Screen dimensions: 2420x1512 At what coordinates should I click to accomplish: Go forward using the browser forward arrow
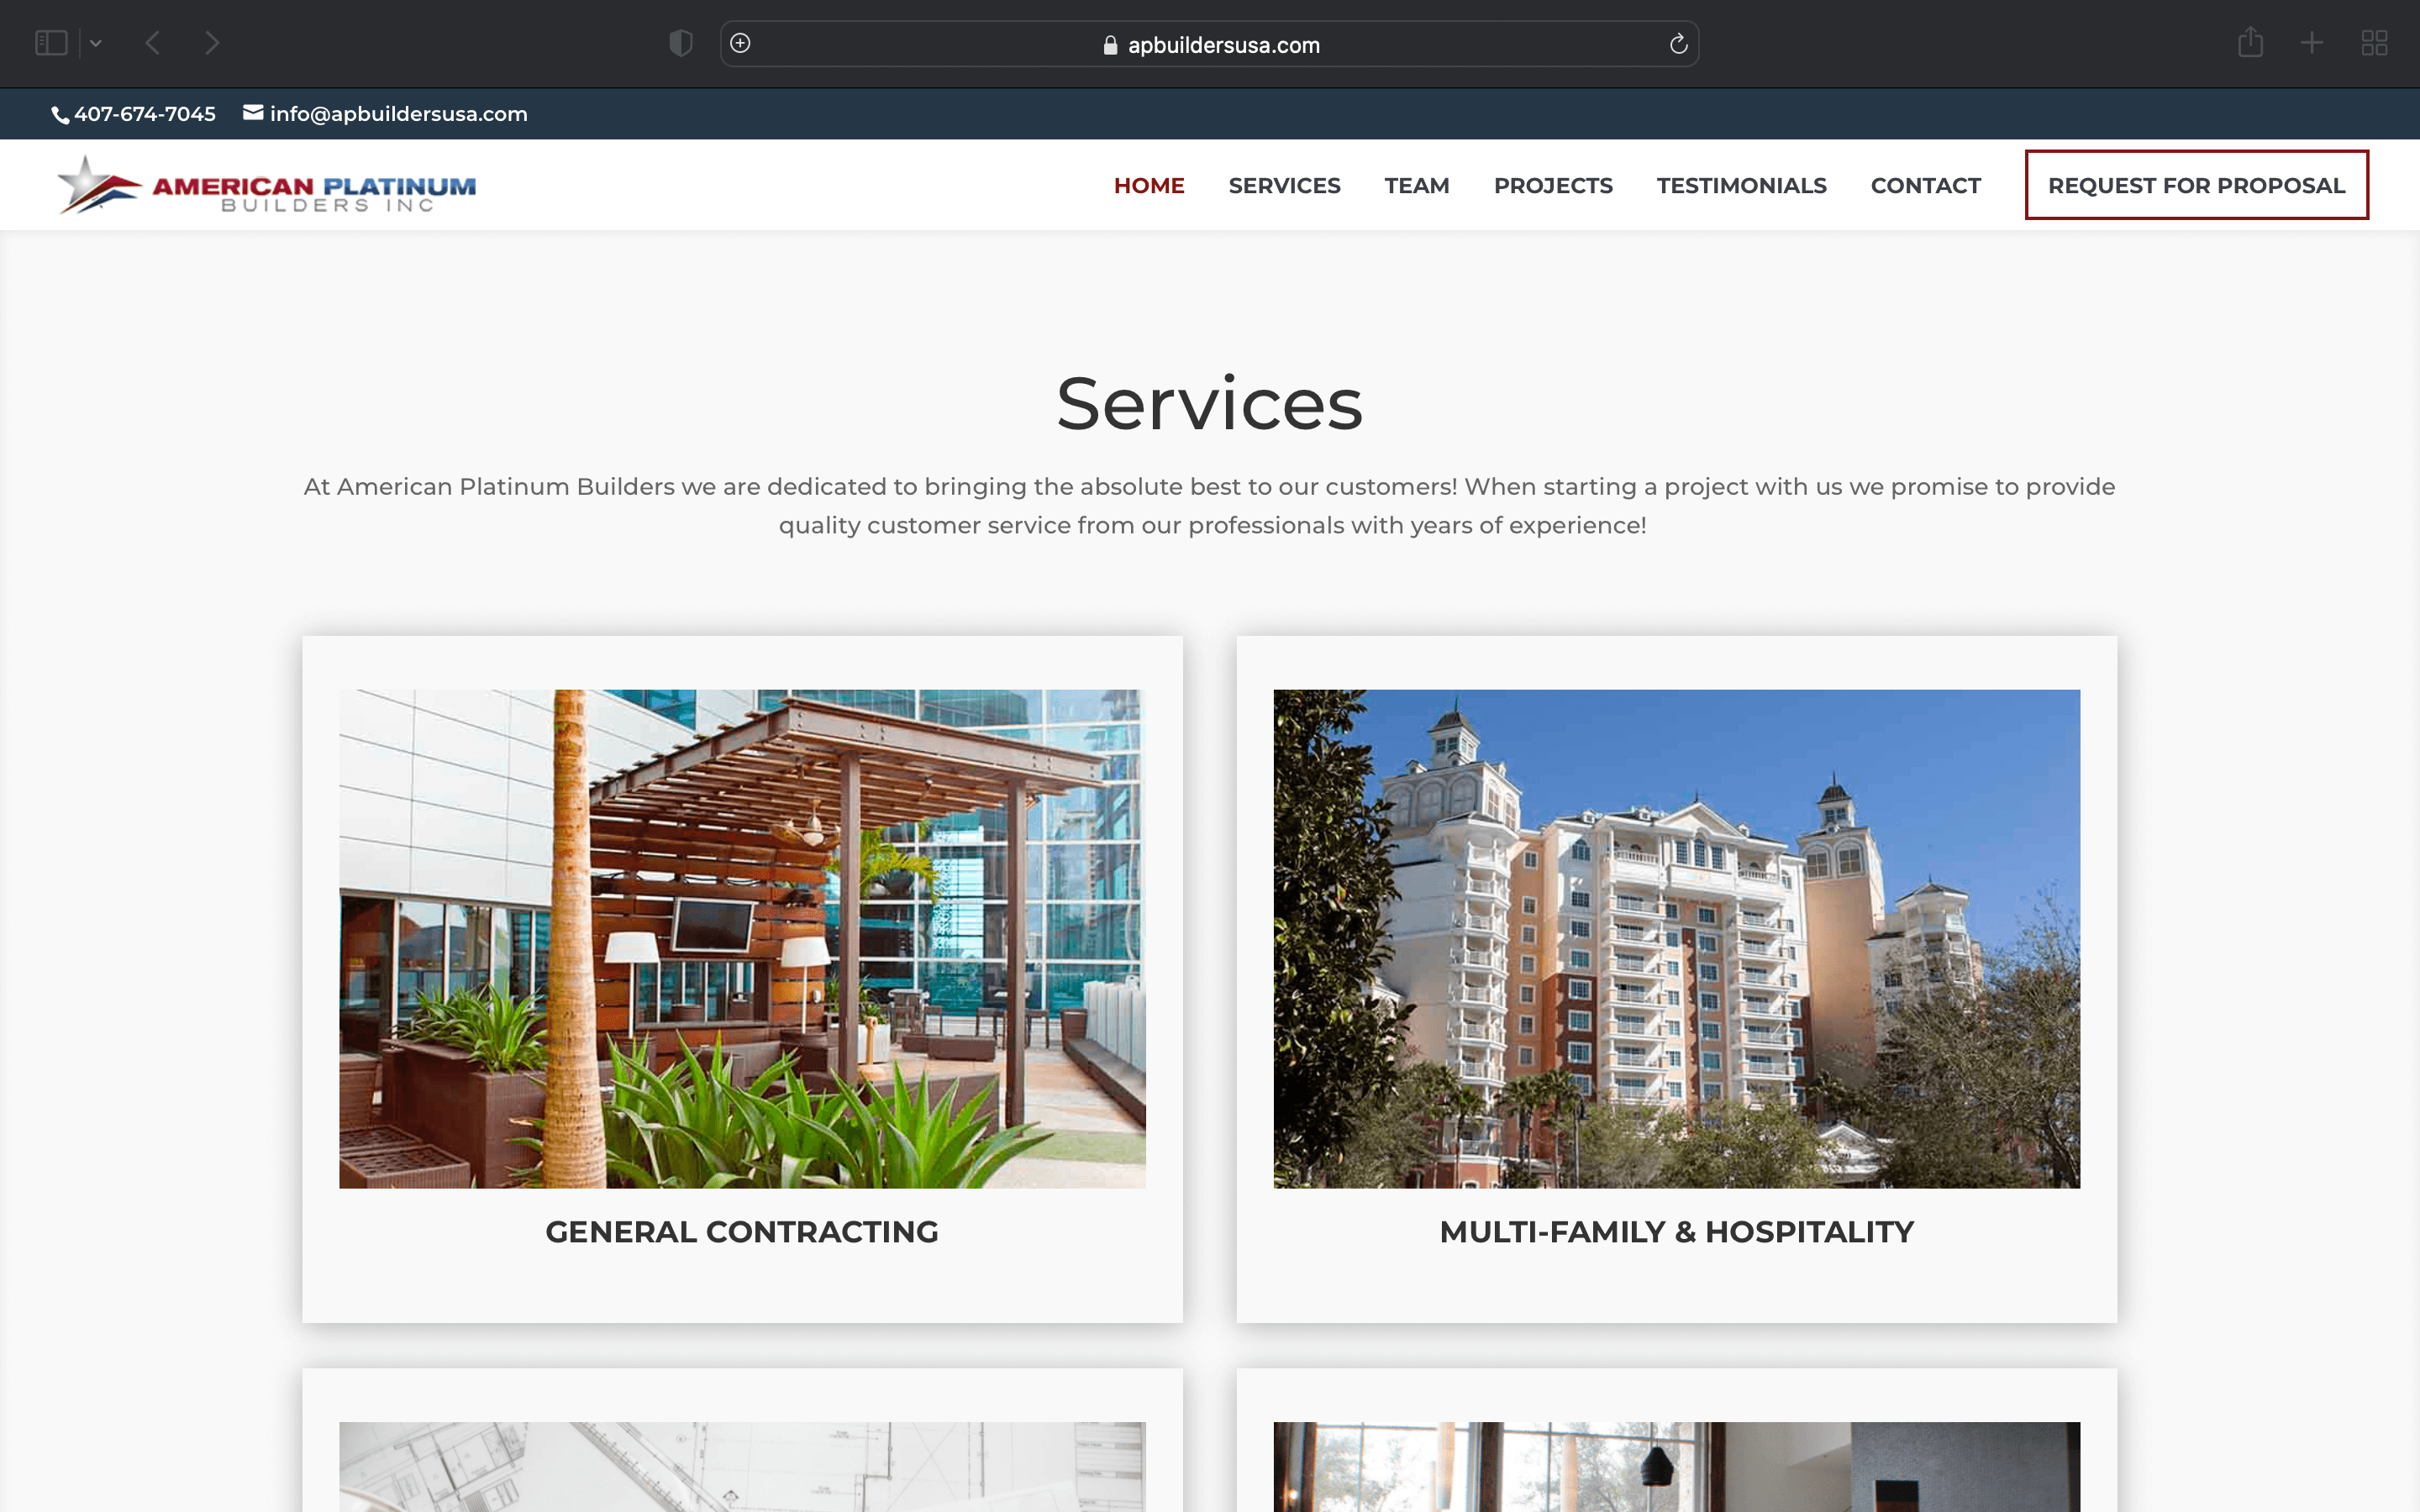point(212,43)
